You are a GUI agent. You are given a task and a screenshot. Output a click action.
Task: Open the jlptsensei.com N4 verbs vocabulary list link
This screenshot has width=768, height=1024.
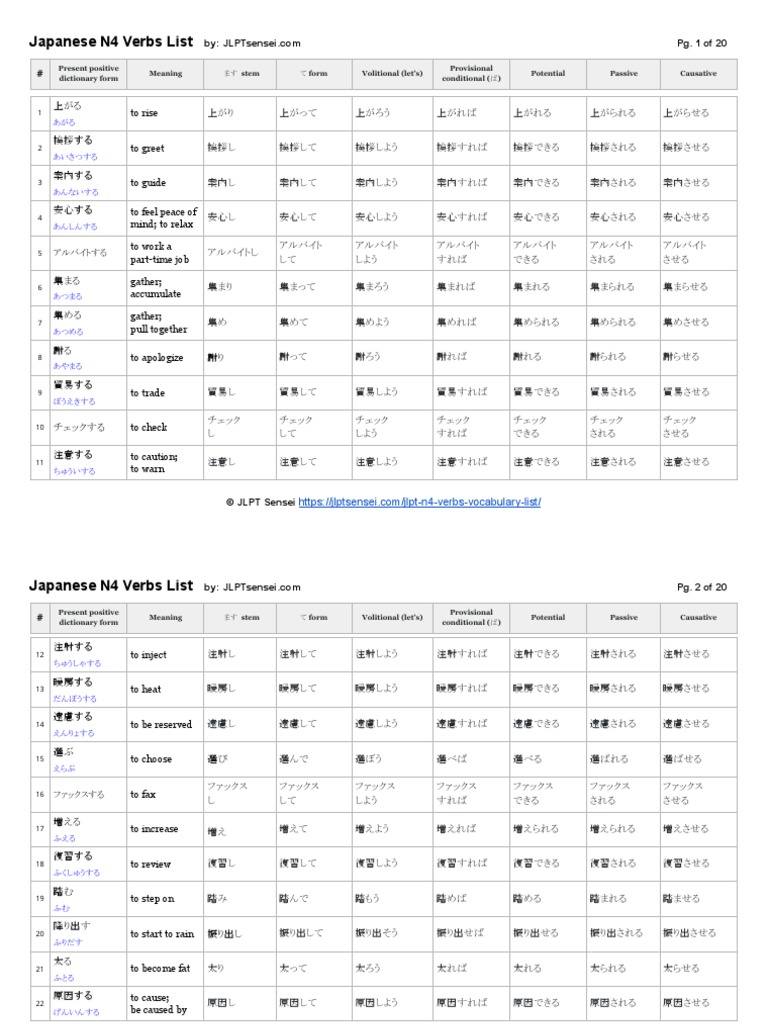pos(419,502)
